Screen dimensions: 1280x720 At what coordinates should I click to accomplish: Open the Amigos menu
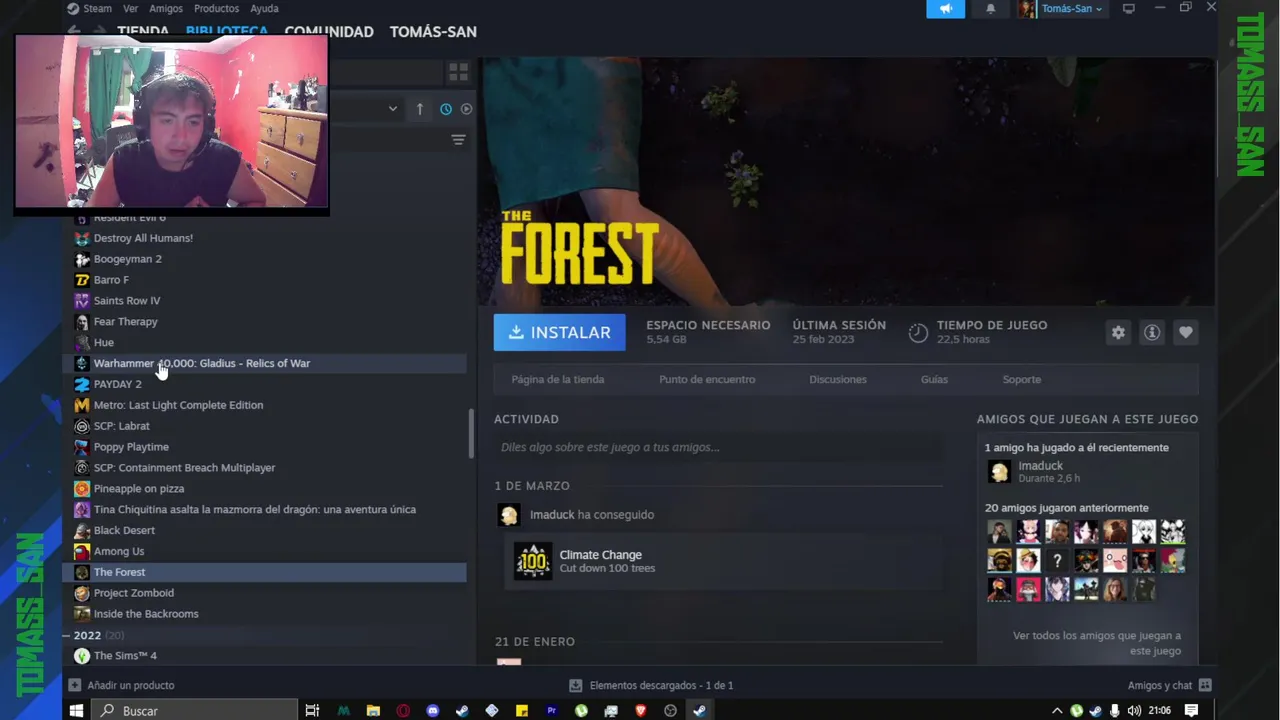tap(166, 8)
